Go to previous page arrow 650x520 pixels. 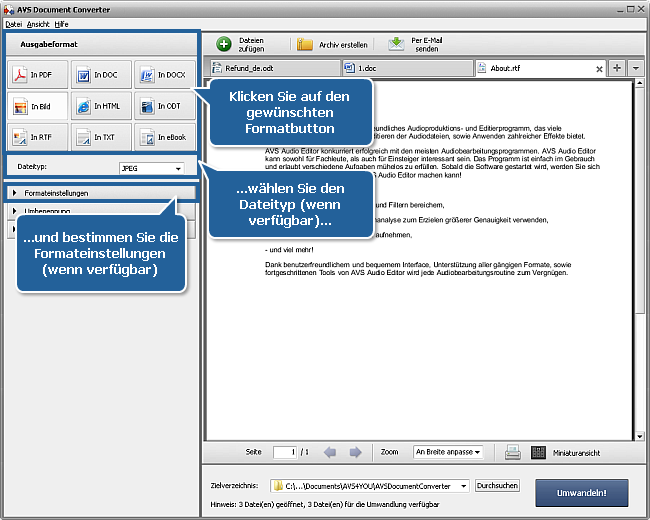pyautogui.click(x=330, y=452)
